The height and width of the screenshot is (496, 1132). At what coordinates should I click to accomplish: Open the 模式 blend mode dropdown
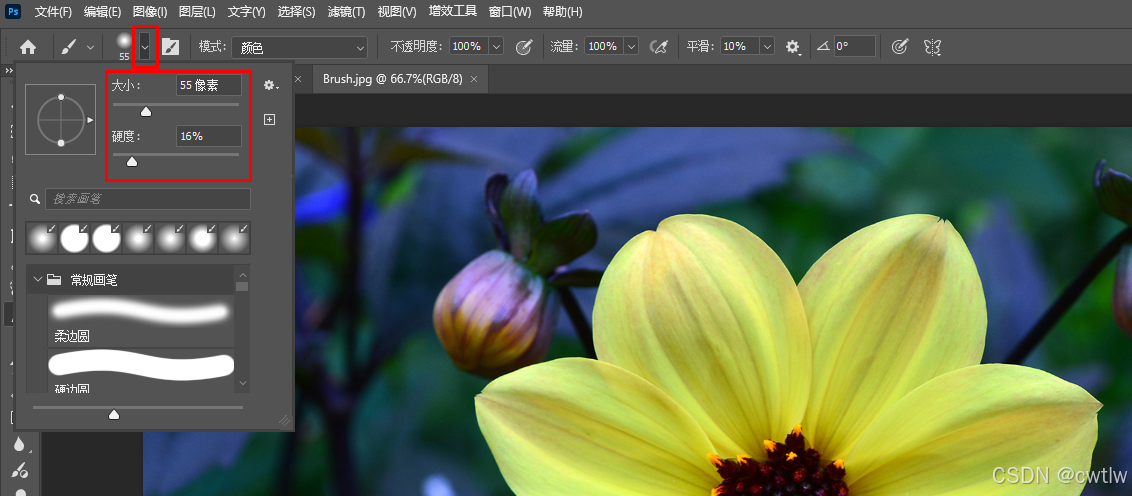tap(299, 48)
